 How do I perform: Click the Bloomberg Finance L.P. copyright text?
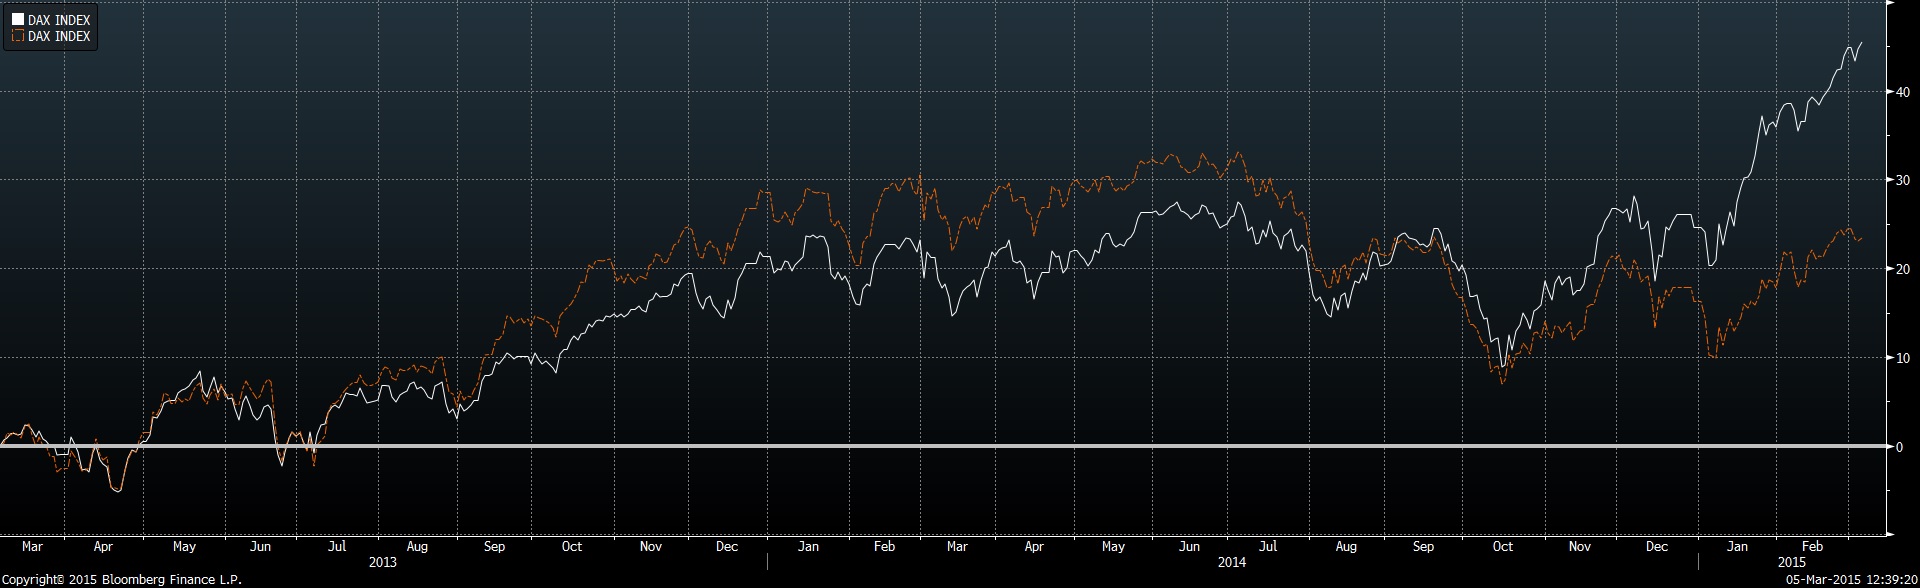pyautogui.click(x=121, y=579)
